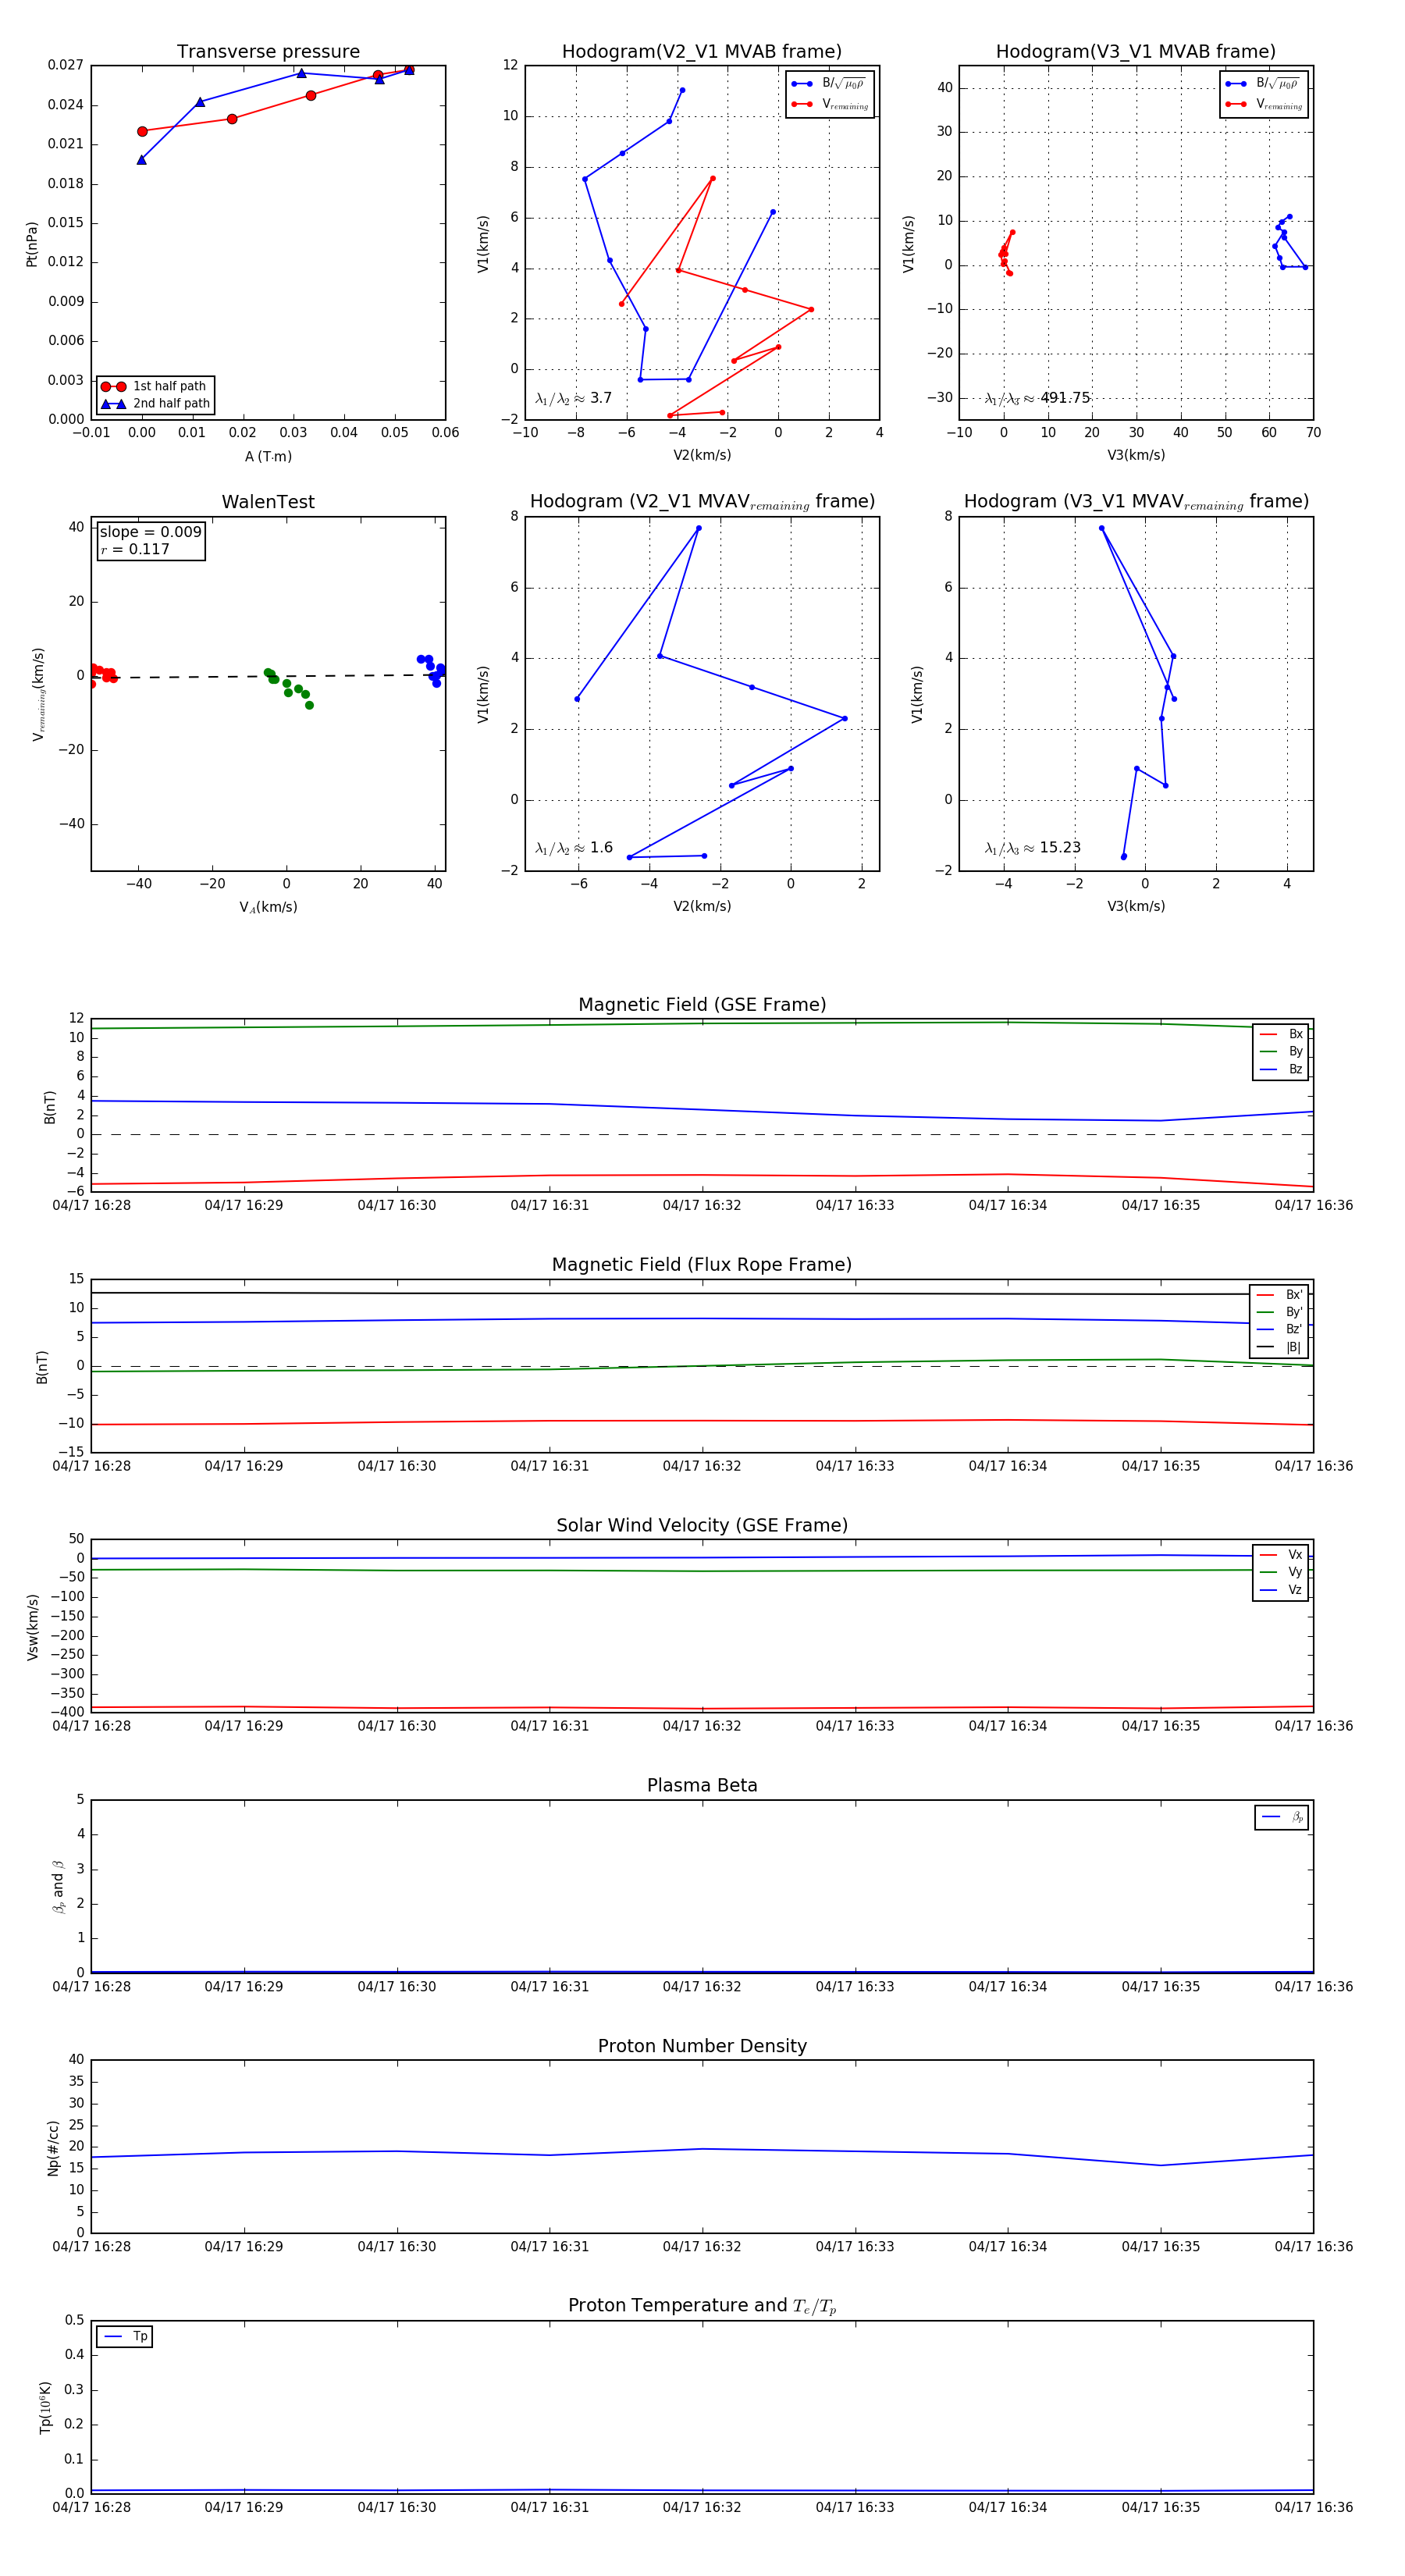This screenshot has height=2576, width=1405.
Task: Click the 'By' legend entry in GSE field plot
Action: pyautogui.click(x=1281, y=1051)
